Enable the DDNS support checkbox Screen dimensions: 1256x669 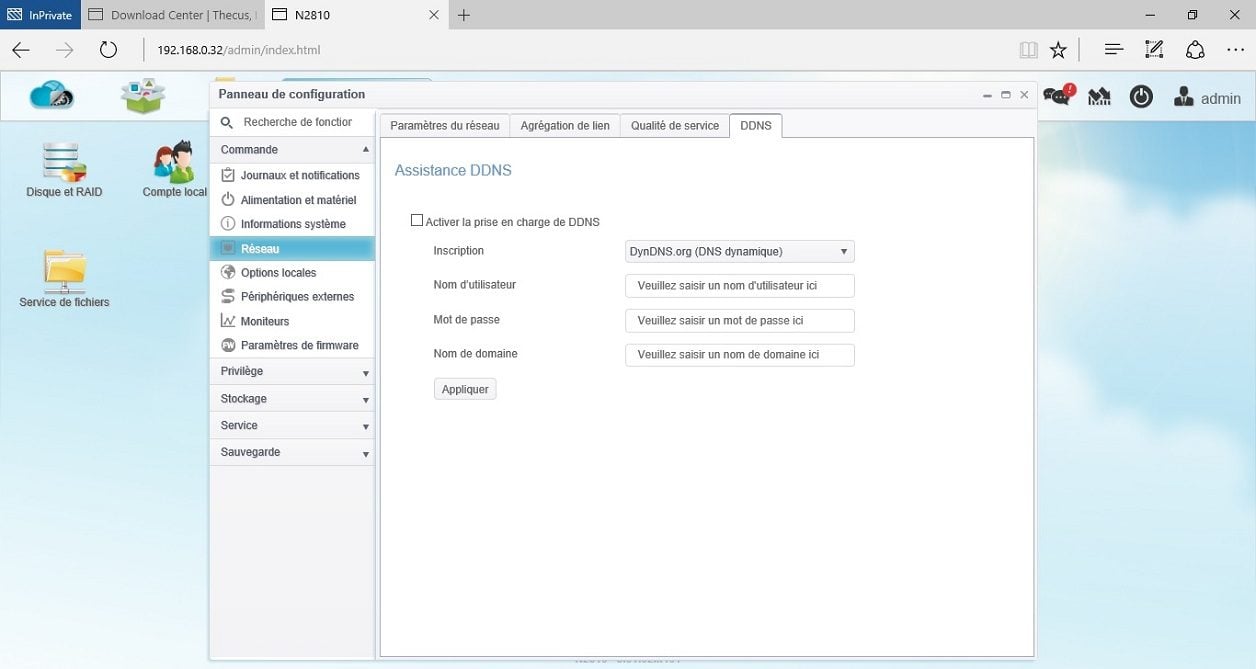(x=417, y=221)
